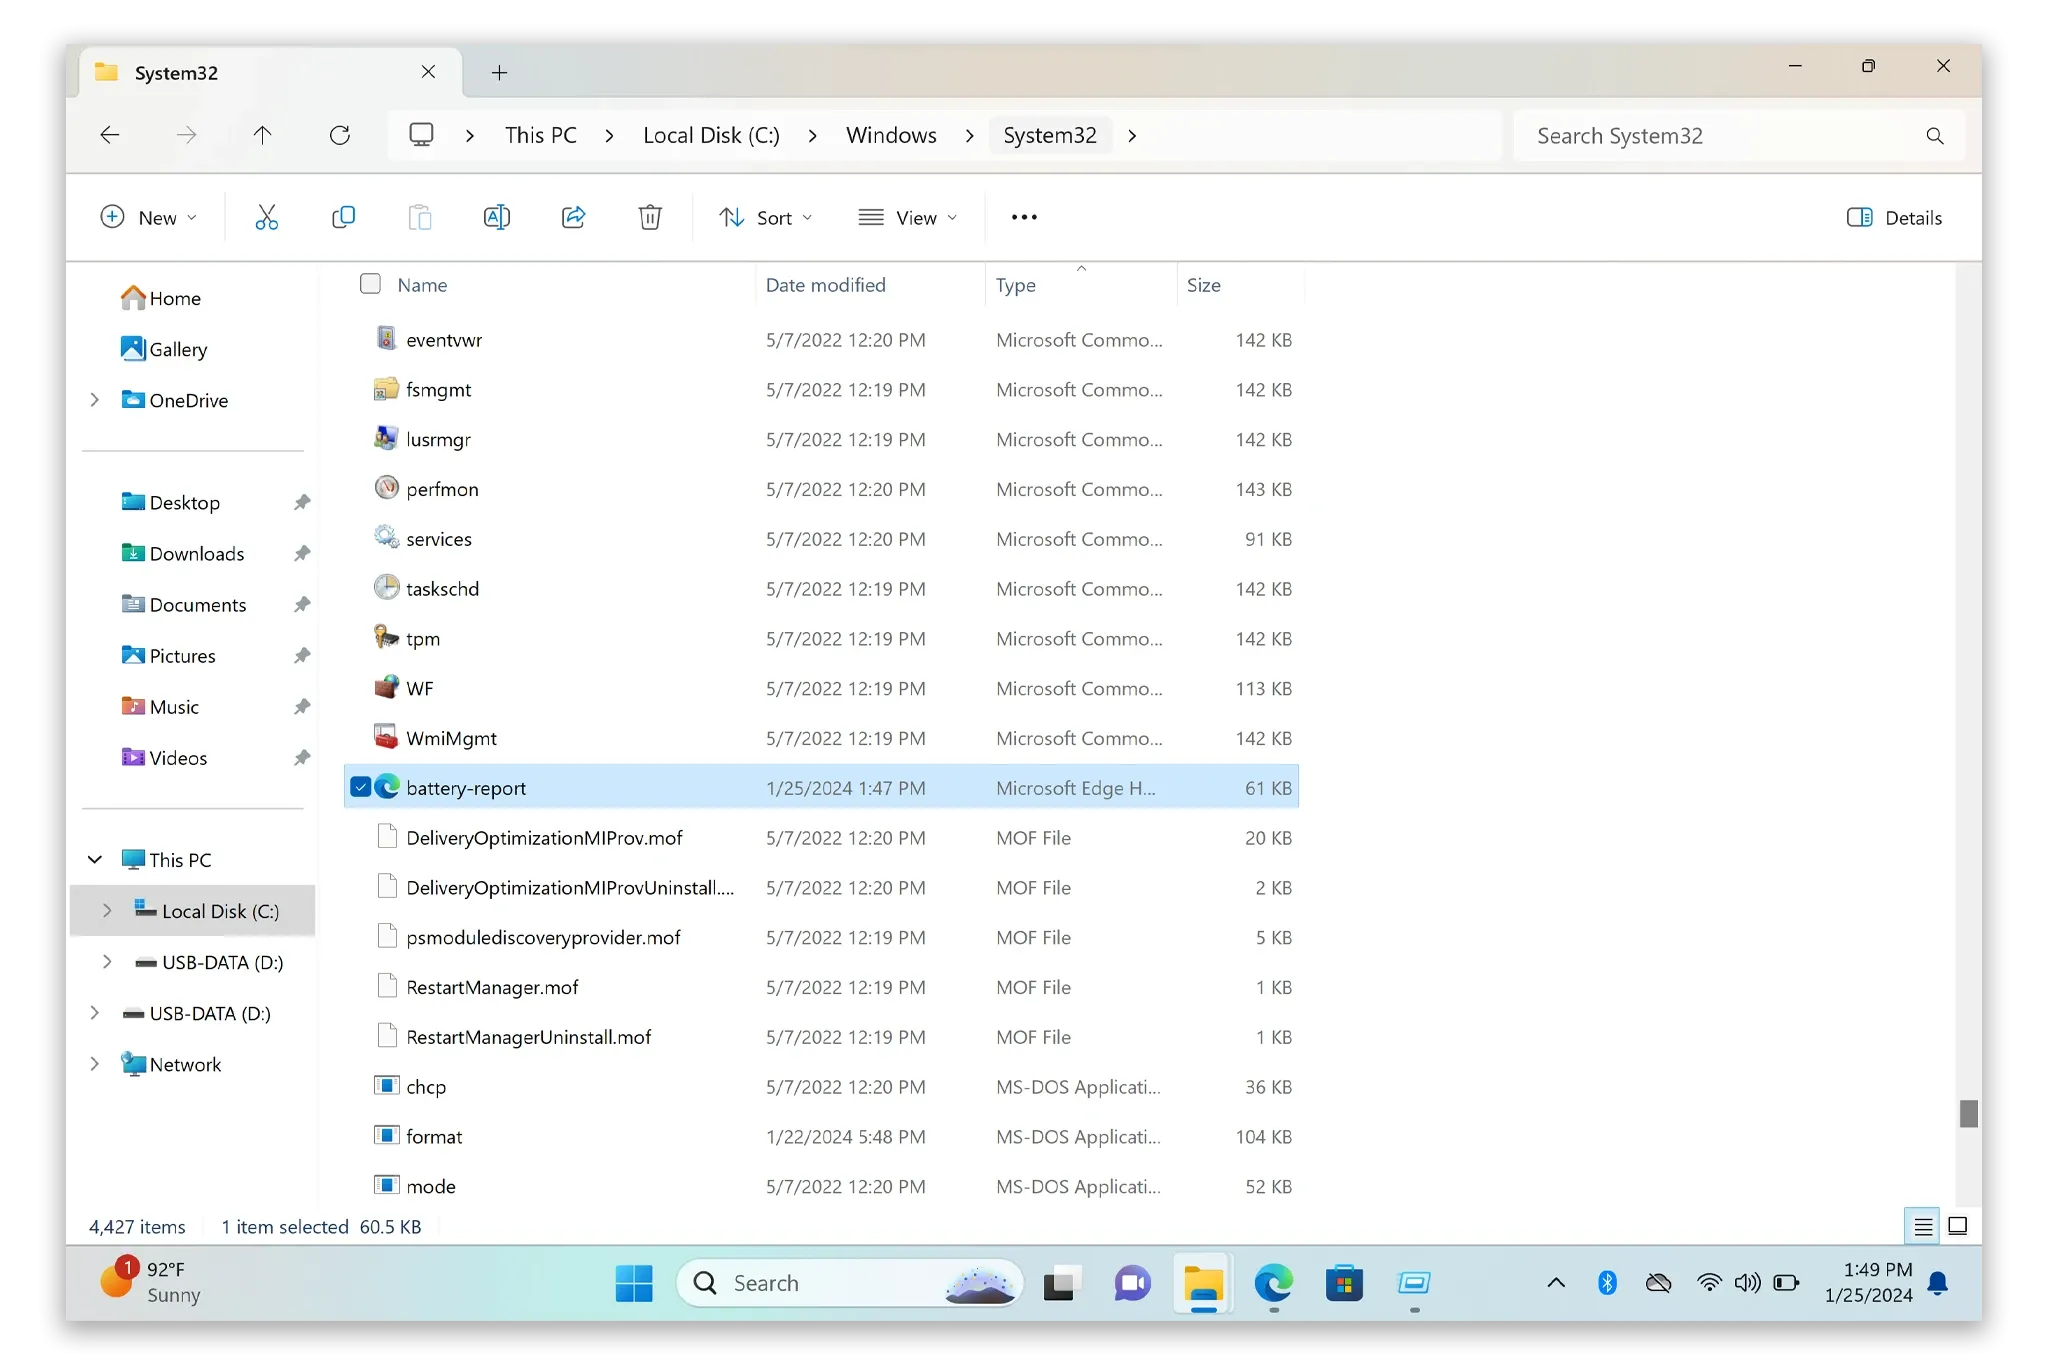Screen dimensions: 2048x1365
Task: Click the Rename icon in toolbar
Action: pyautogui.click(x=496, y=217)
